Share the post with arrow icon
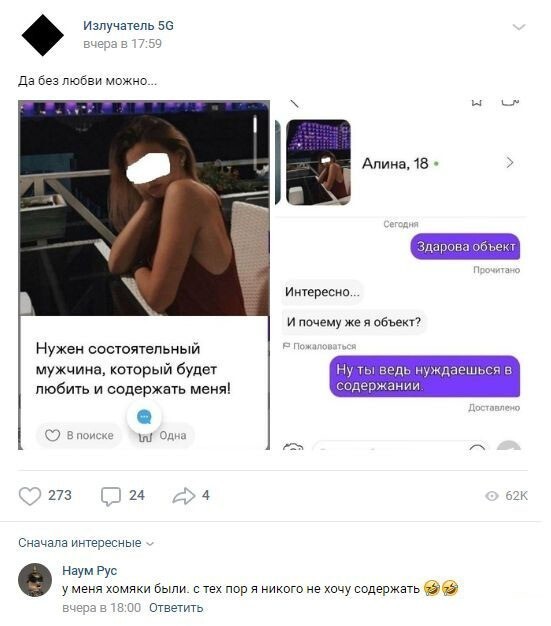Screen dimensions: 551x626 [184, 496]
